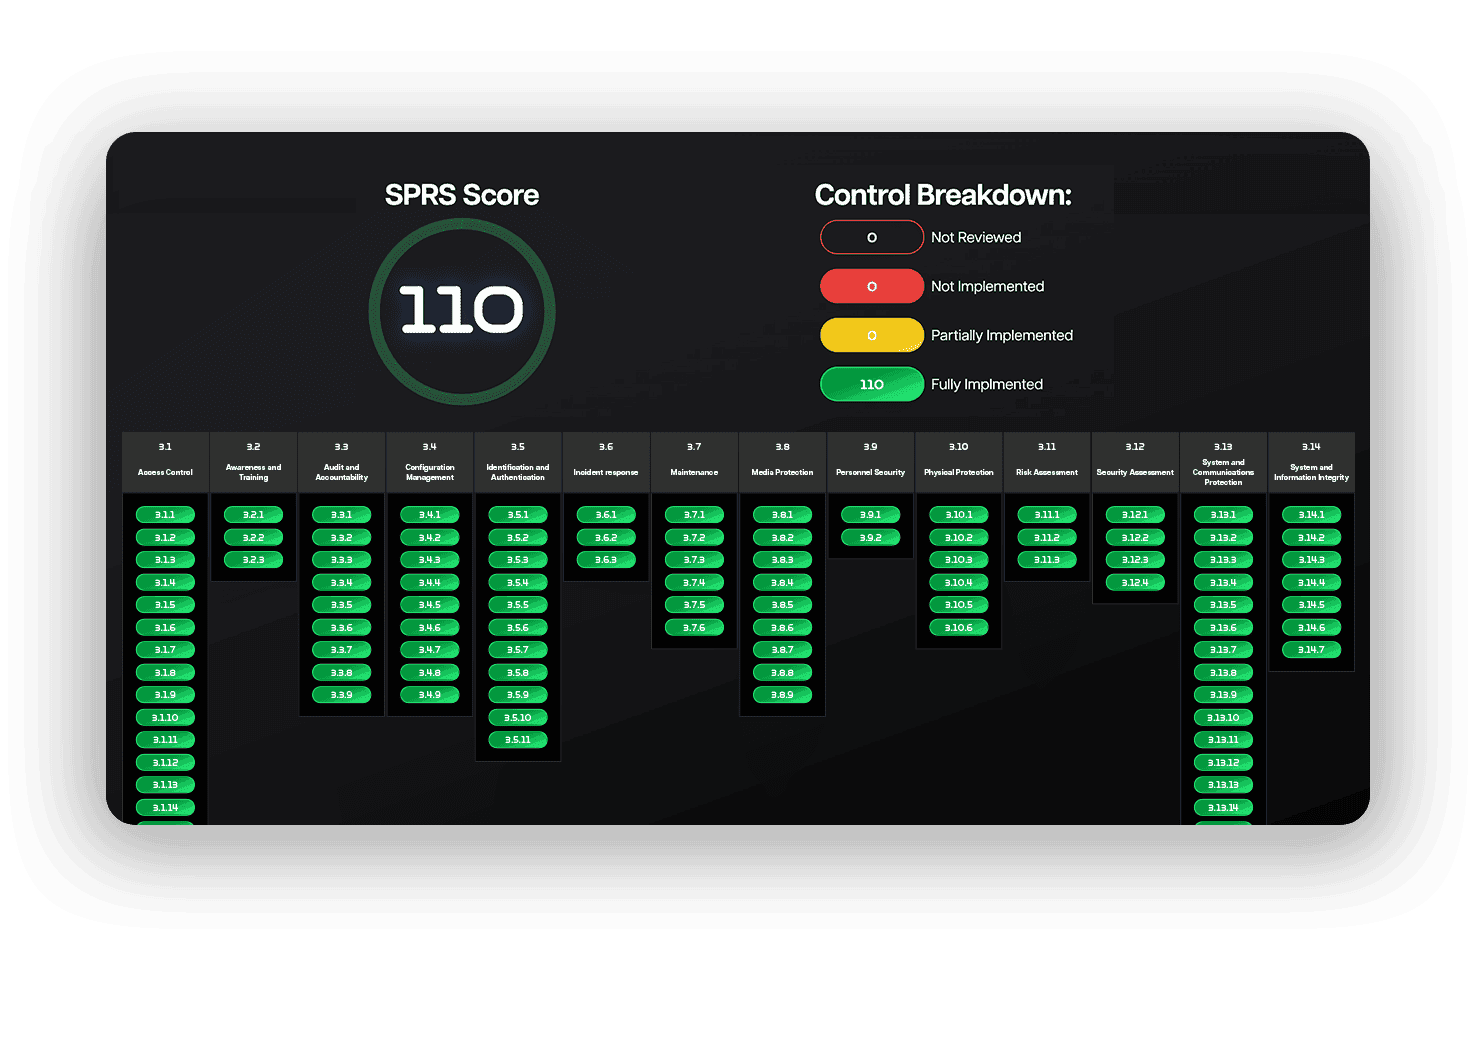Image resolution: width=1476 pixels, height=1053 pixels.
Task: Click the Control Breakdown heading
Action: tap(944, 195)
